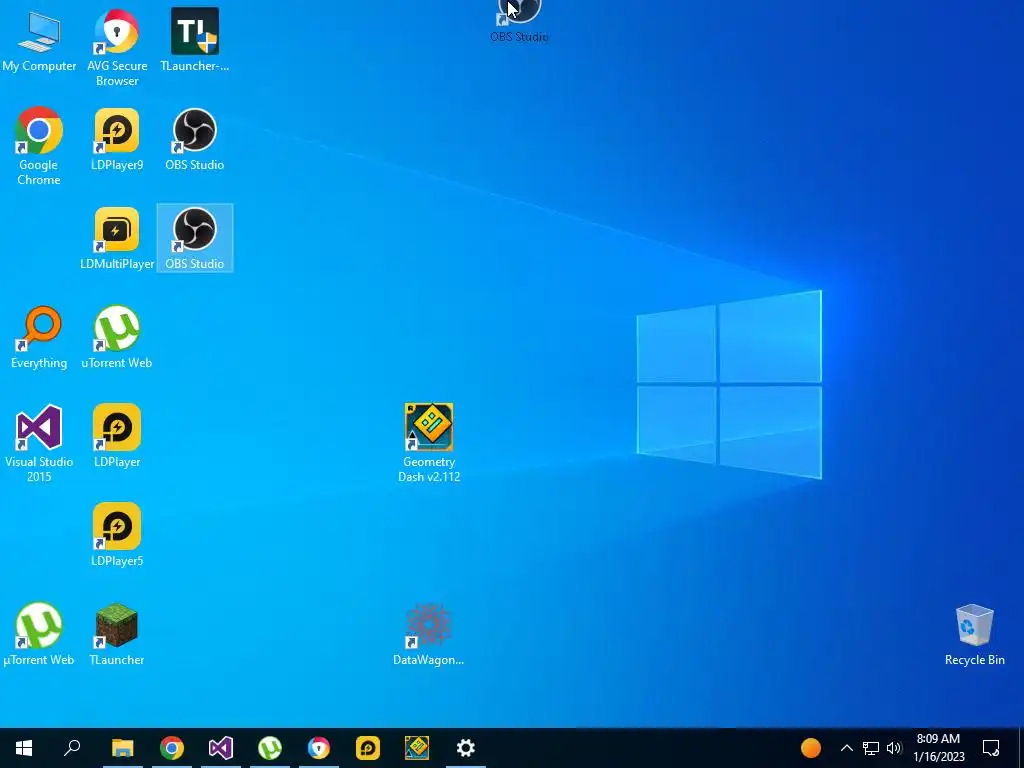
Task: Select the DataWagon desktop shortcut
Action: [x=429, y=635]
